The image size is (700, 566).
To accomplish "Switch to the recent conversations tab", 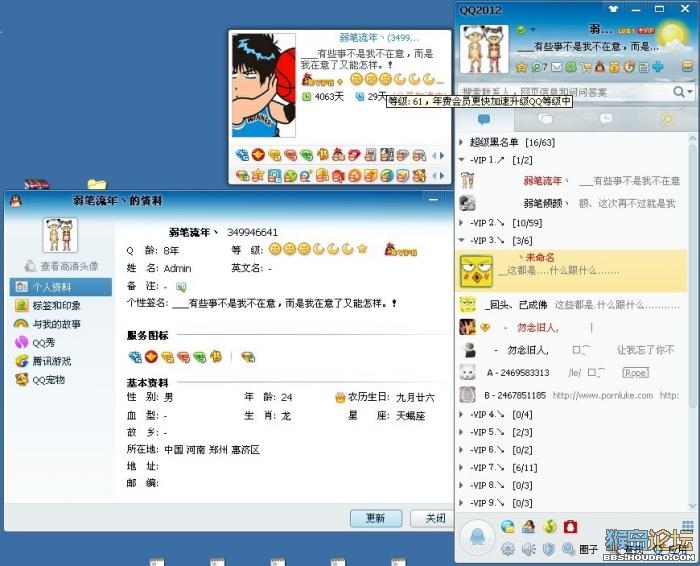I will [x=606, y=119].
